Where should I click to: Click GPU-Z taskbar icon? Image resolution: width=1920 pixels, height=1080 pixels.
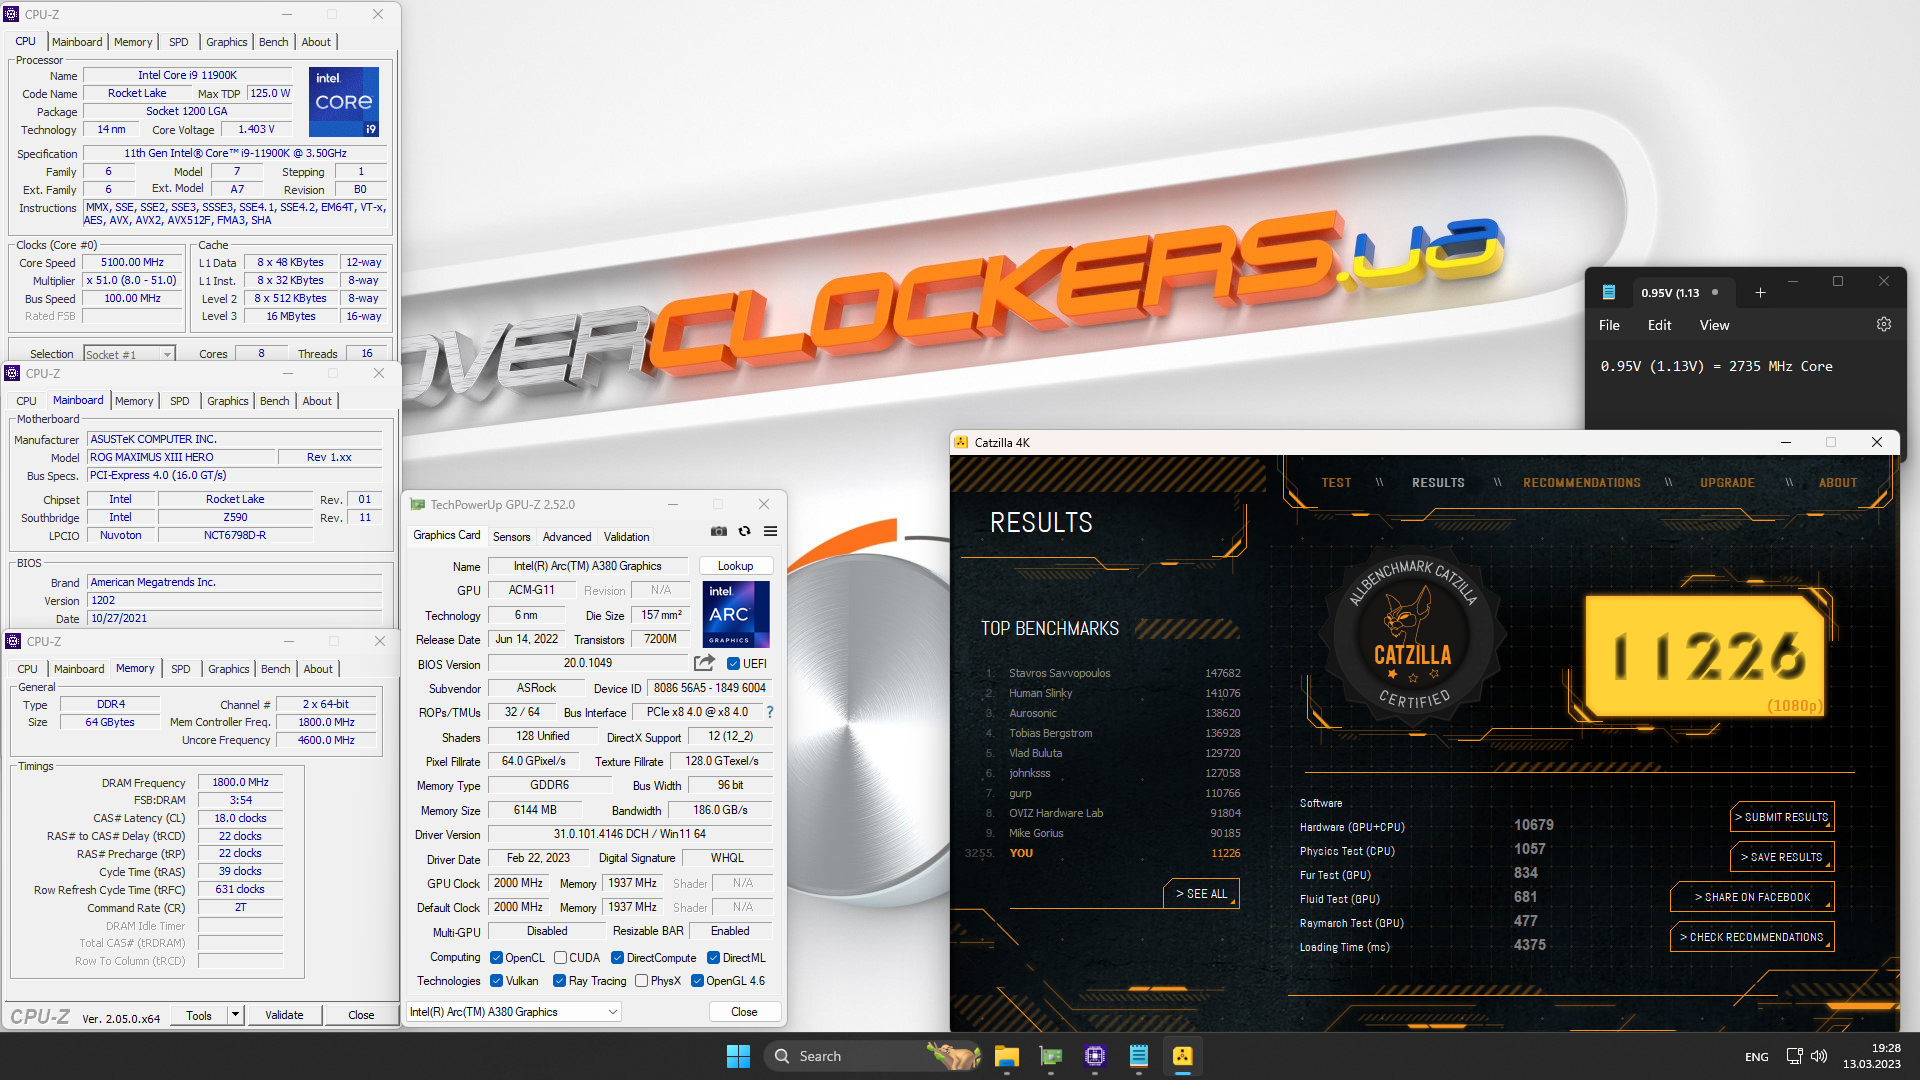click(1050, 1056)
